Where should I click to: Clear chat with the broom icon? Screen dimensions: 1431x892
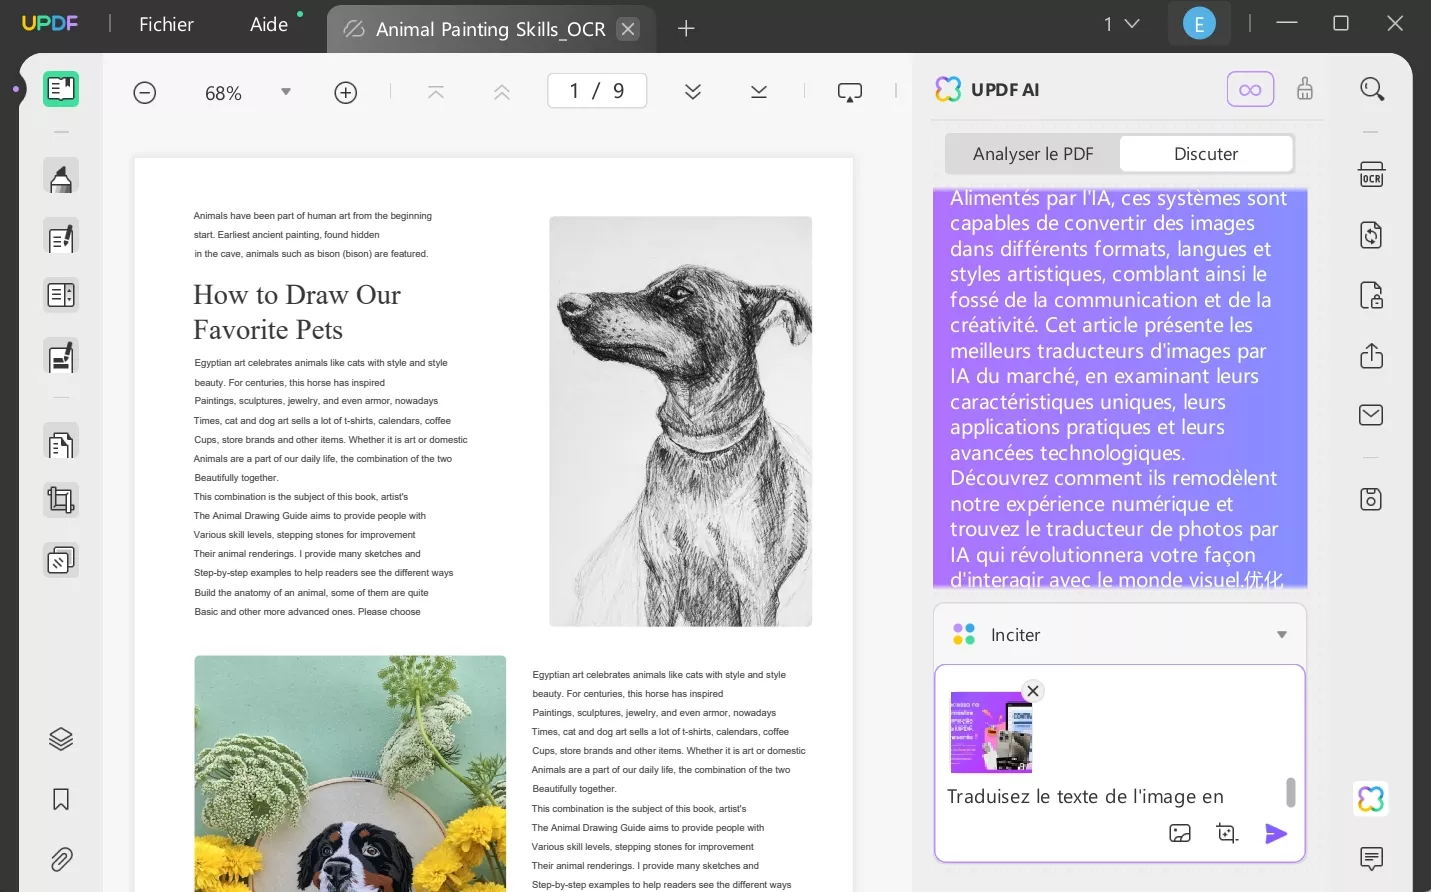click(x=1305, y=89)
